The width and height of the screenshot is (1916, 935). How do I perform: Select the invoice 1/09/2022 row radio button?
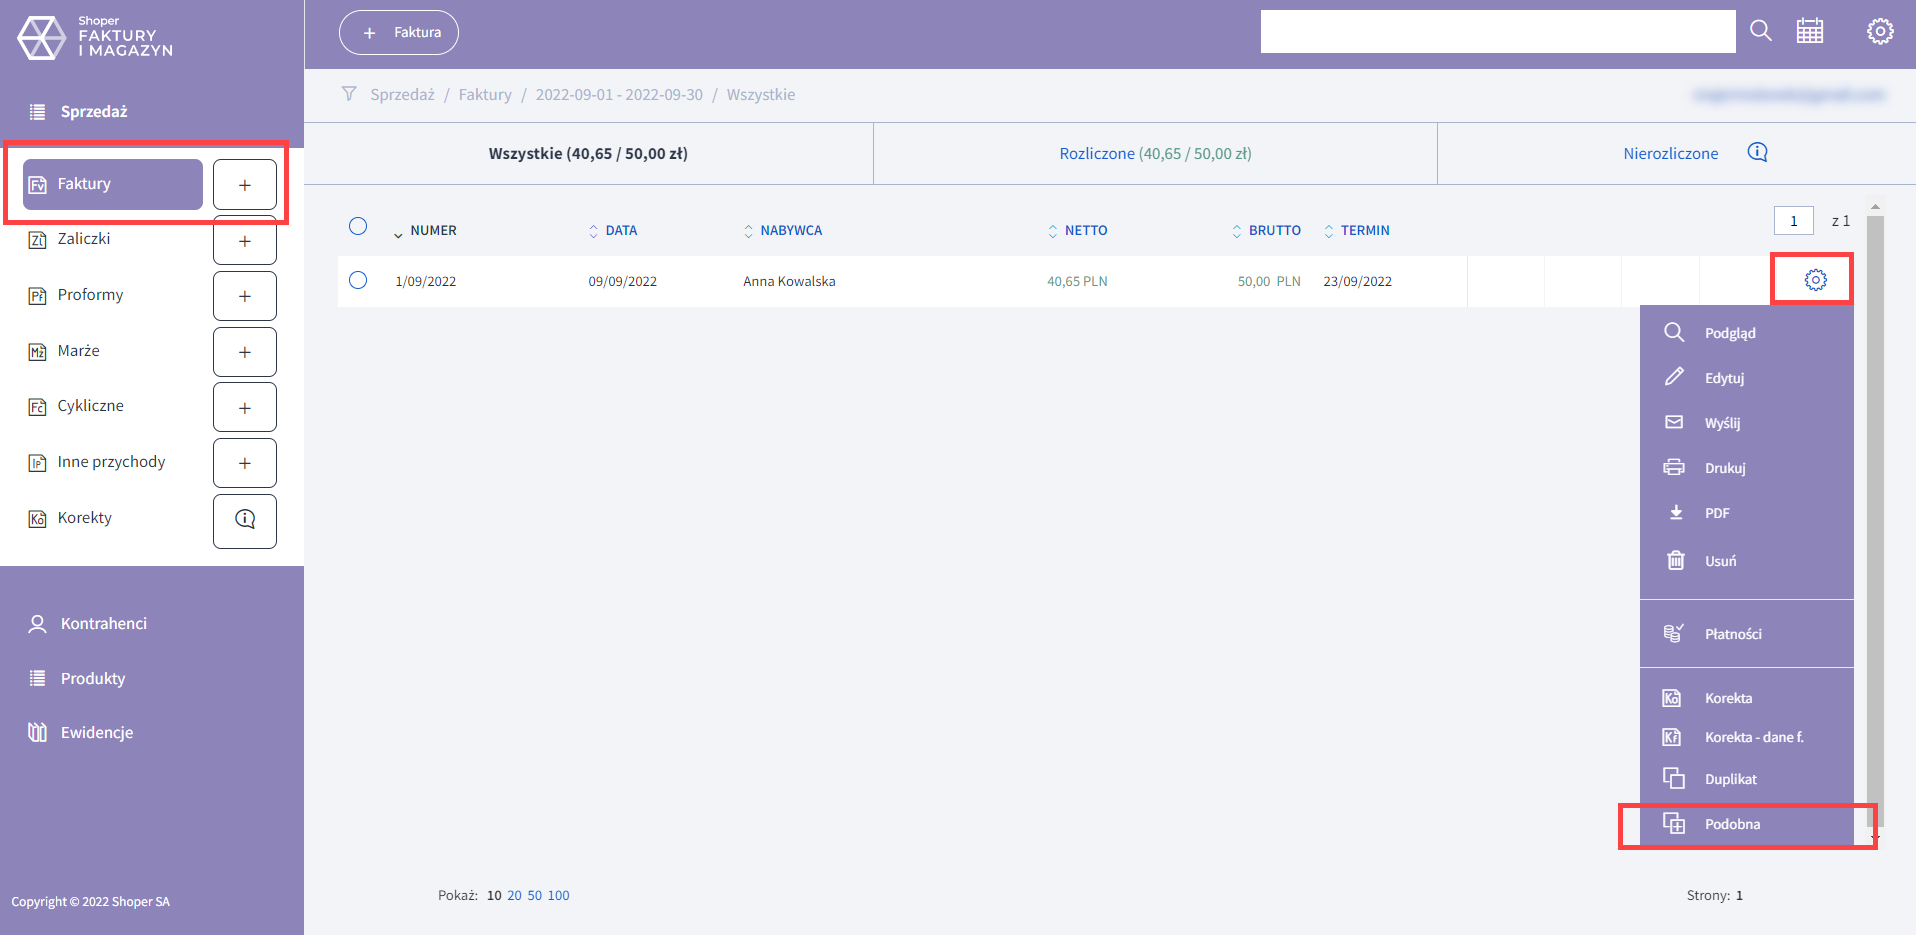coord(358,280)
